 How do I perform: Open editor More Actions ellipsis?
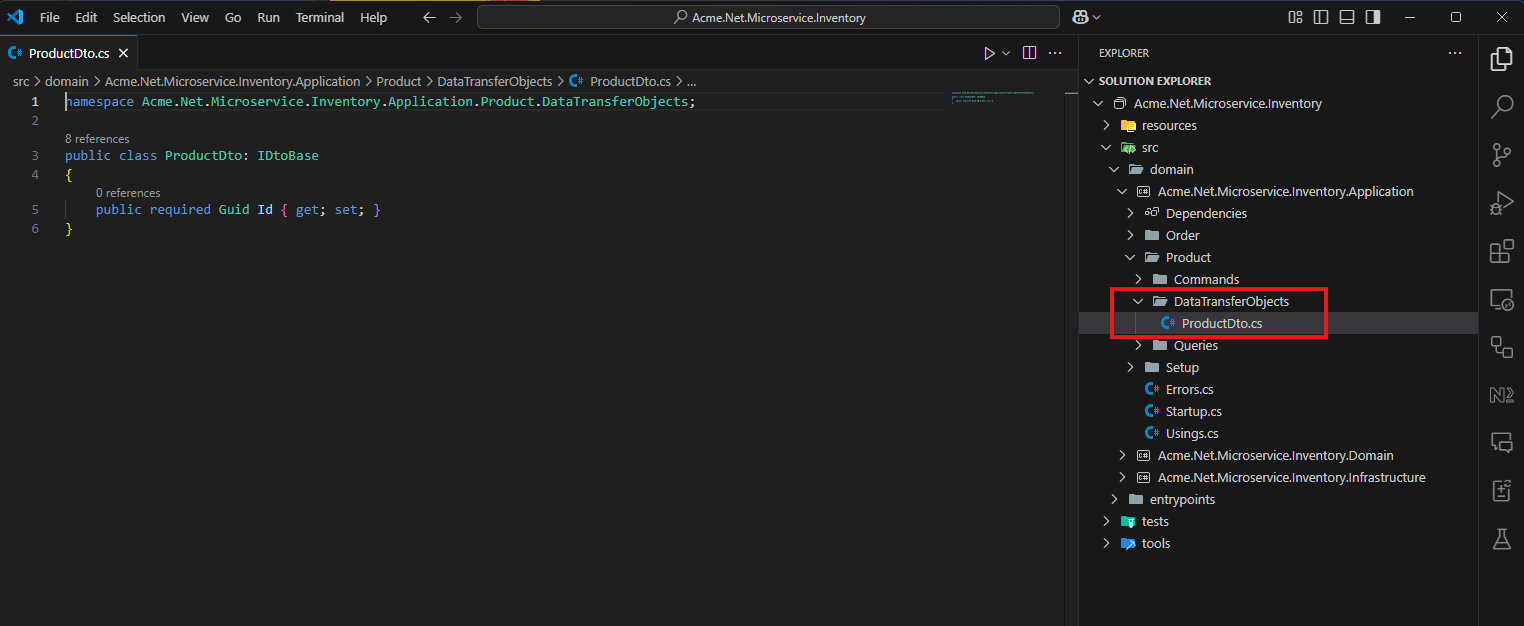tap(1054, 53)
